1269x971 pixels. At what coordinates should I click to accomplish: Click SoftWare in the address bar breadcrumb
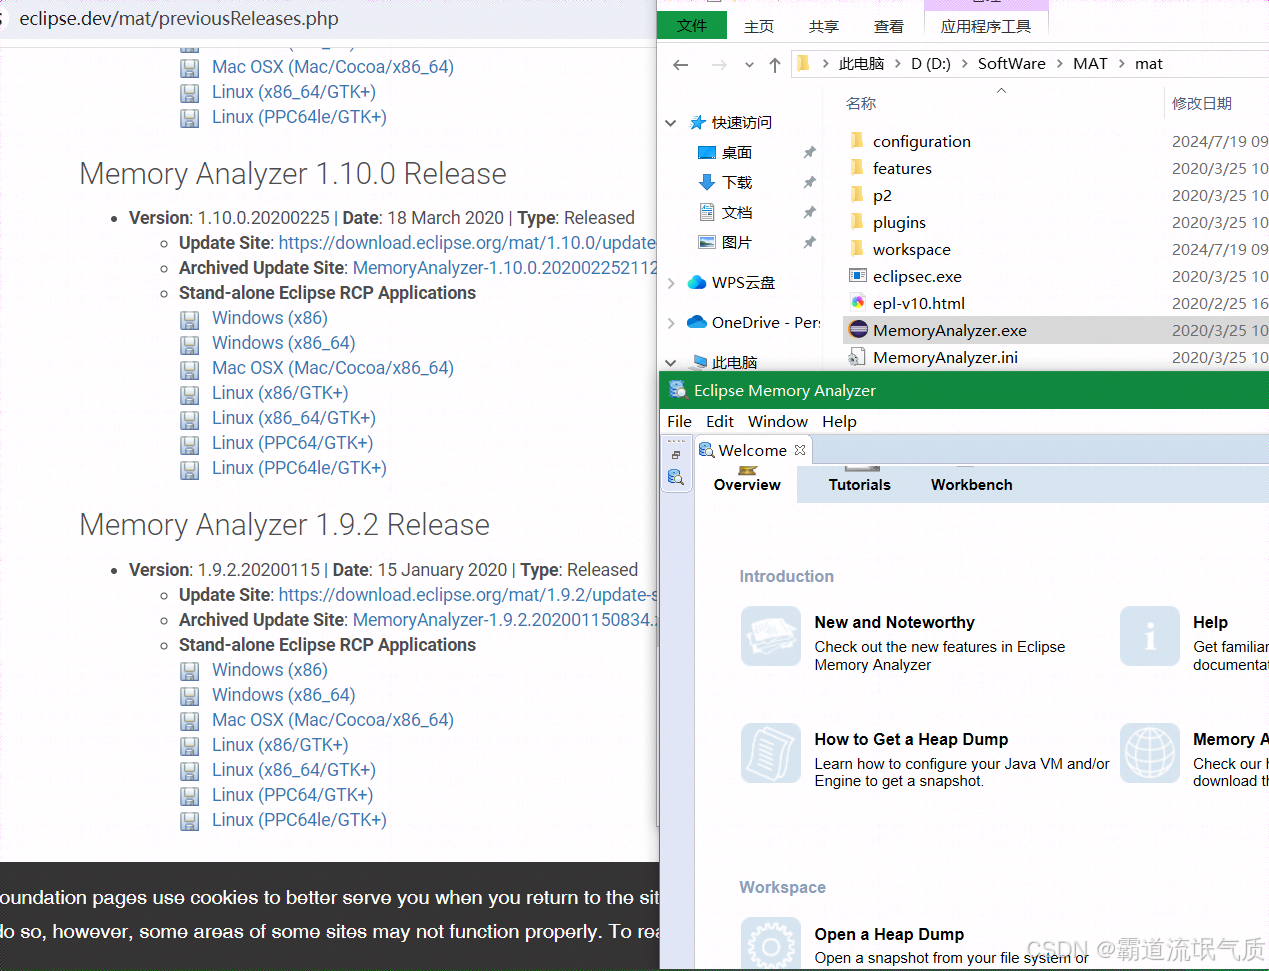click(x=1011, y=63)
